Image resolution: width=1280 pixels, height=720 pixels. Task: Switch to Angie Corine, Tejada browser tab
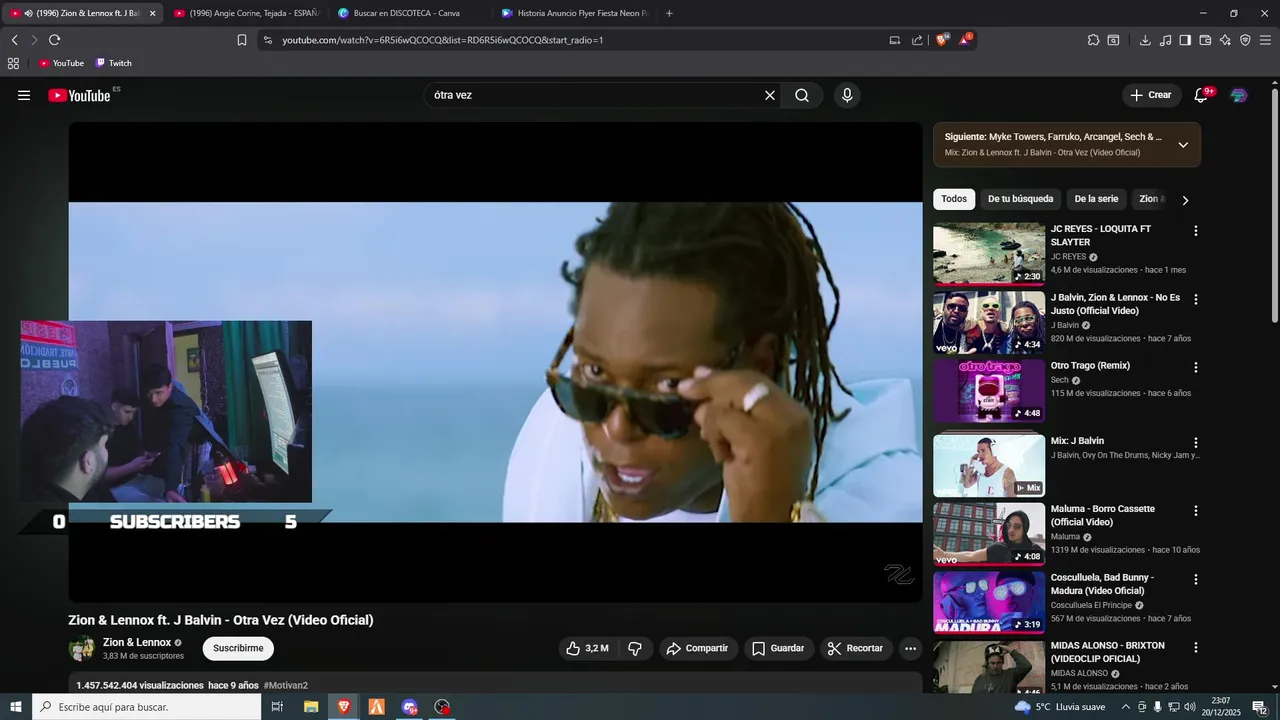(x=245, y=13)
